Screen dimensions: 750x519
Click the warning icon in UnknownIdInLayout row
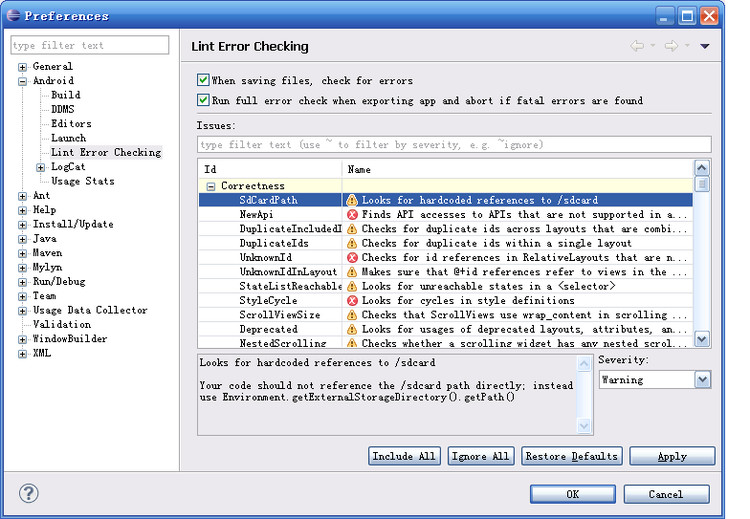click(x=352, y=272)
